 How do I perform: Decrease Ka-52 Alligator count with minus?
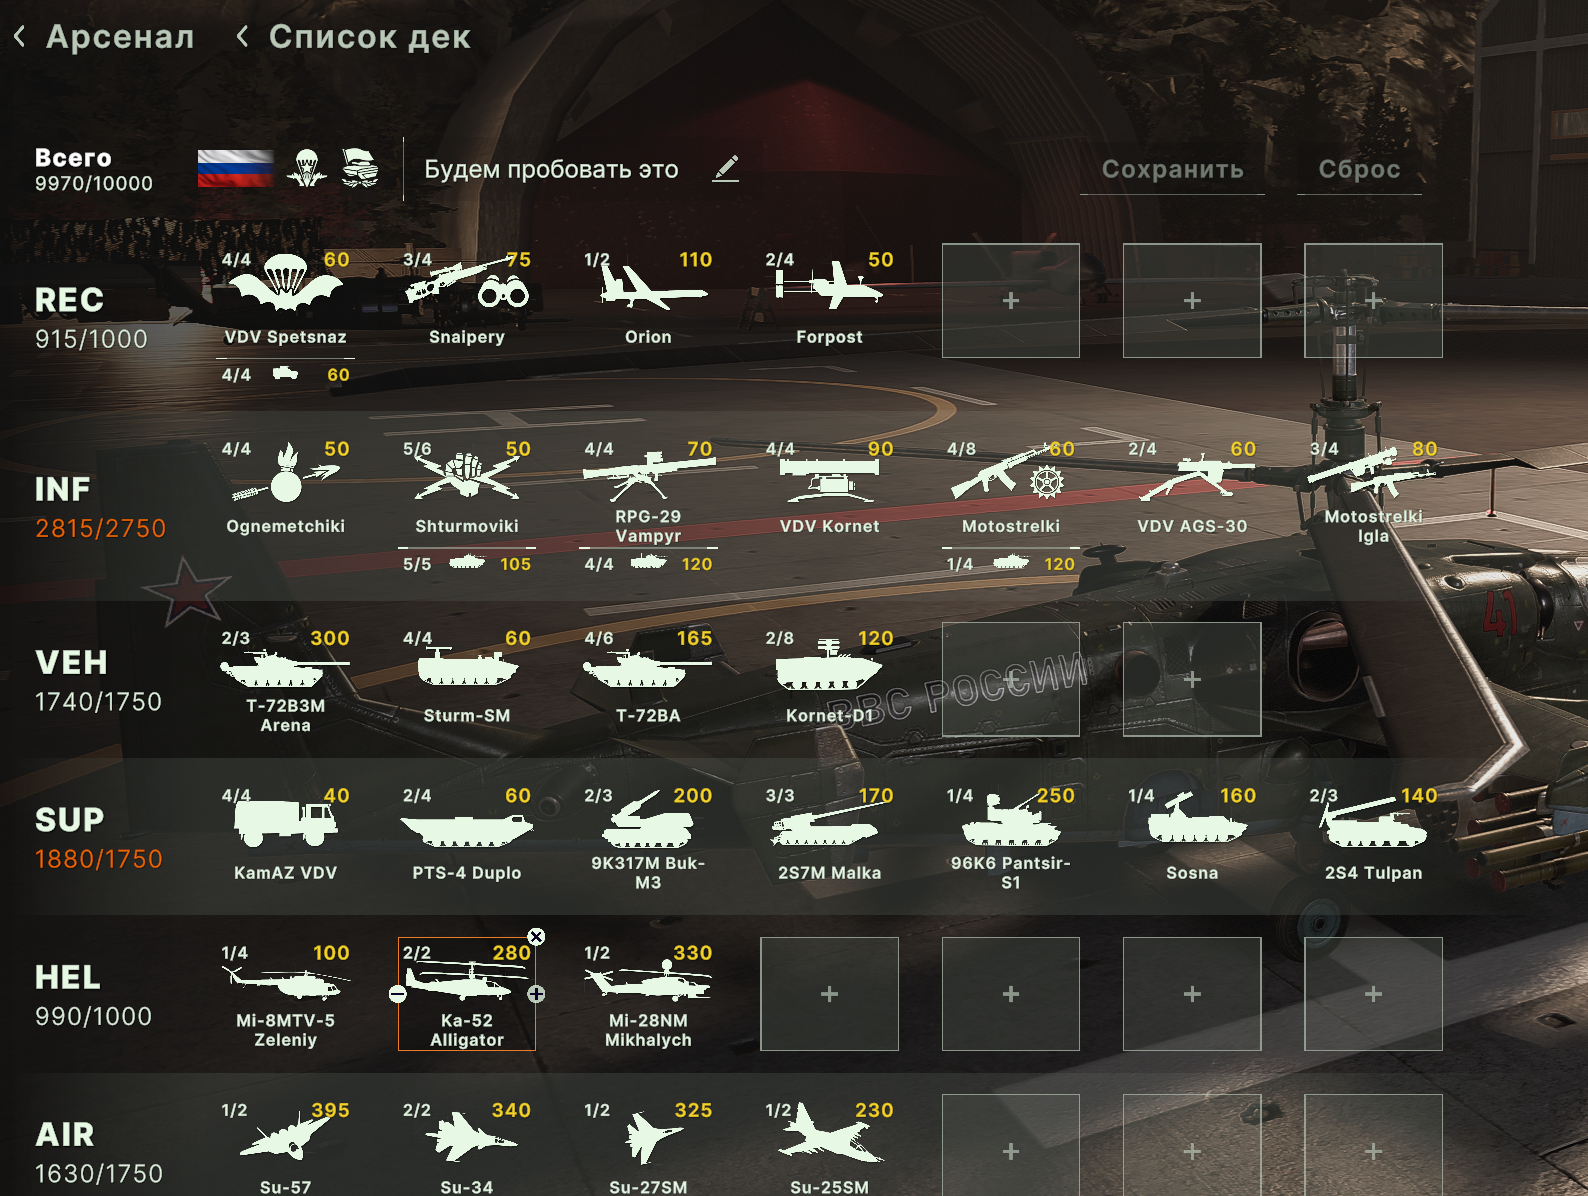pyautogui.click(x=397, y=994)
